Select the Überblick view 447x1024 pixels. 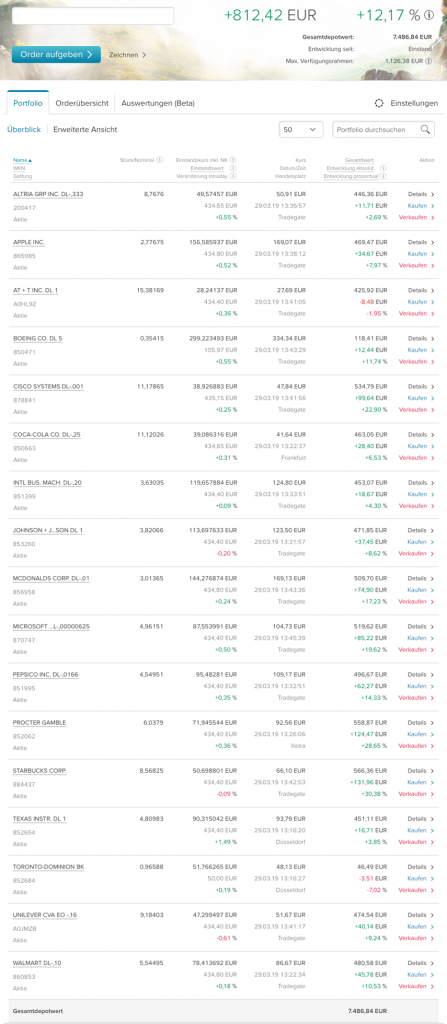point(24,129)
